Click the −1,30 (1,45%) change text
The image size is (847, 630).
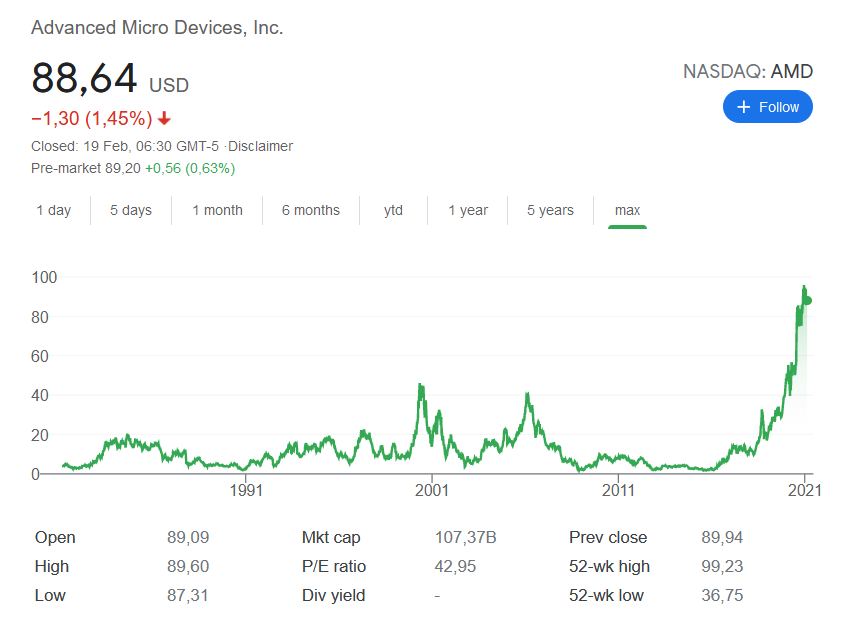coord(92,118)
